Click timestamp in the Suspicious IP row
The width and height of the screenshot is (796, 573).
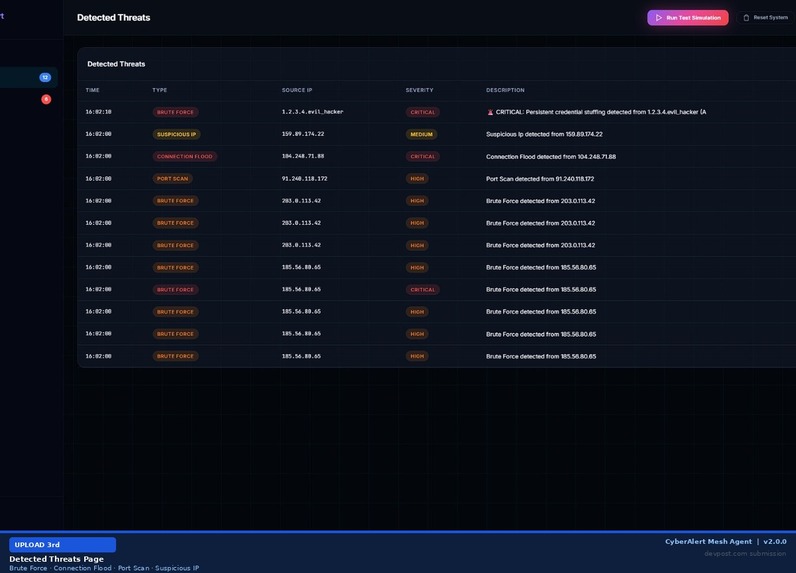click(98, 134)
